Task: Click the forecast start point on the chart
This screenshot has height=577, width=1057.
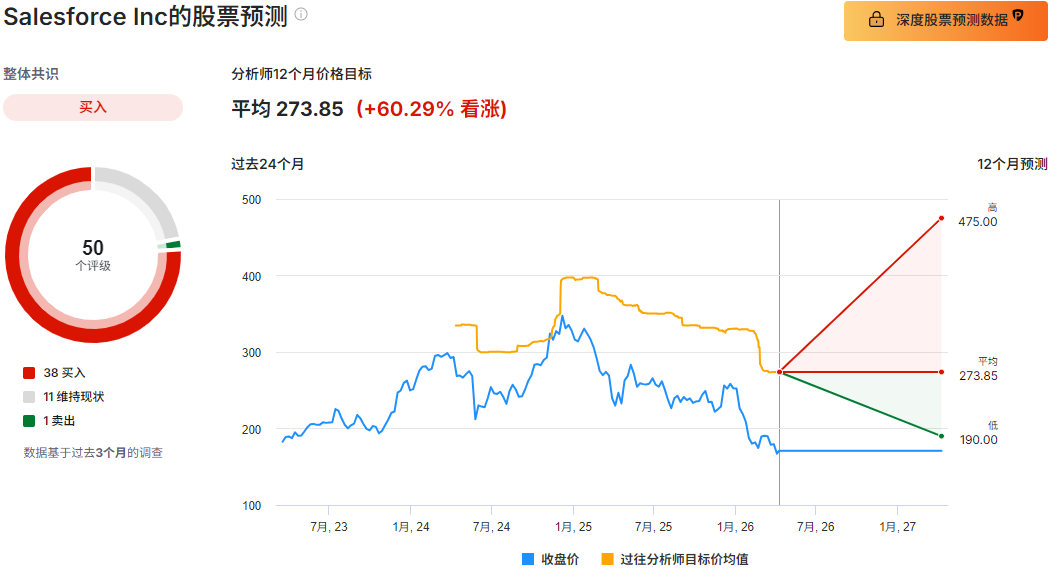Action: [x=779, y=372]
